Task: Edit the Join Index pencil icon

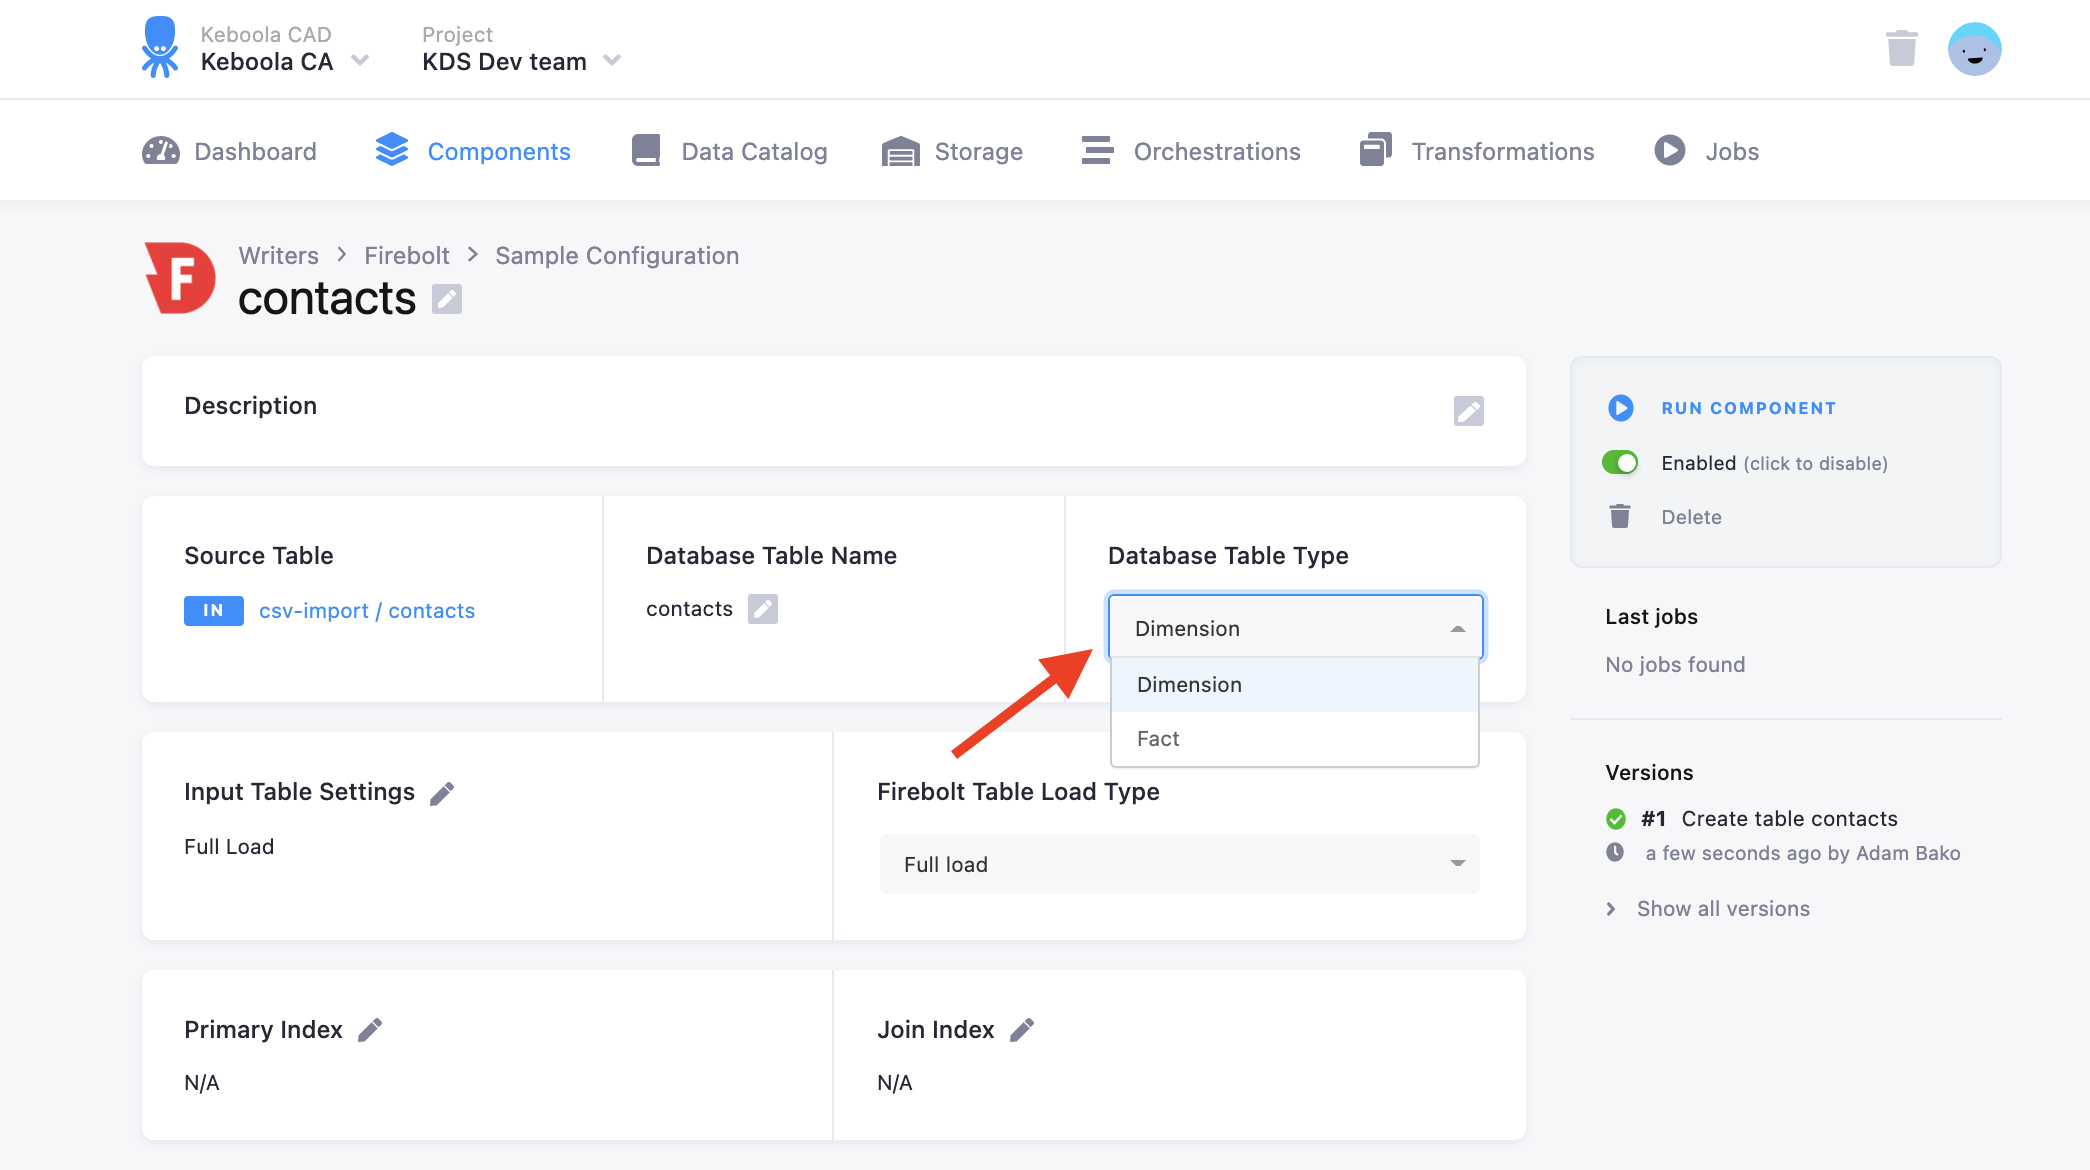Action: (x=1022, y=1030)
